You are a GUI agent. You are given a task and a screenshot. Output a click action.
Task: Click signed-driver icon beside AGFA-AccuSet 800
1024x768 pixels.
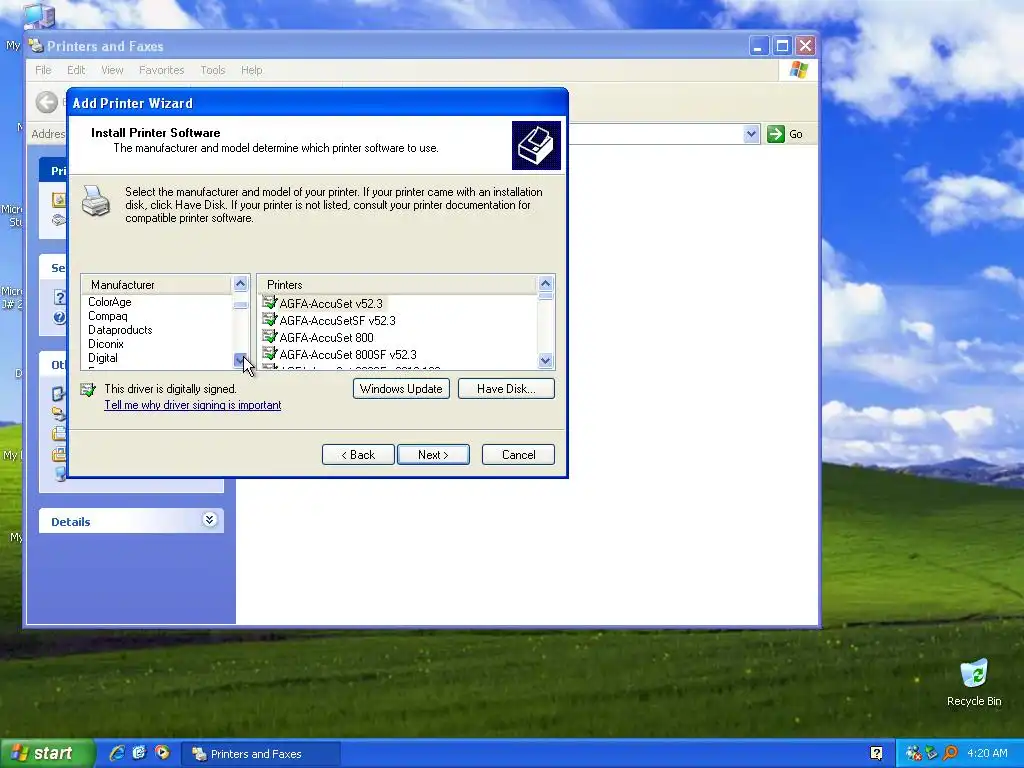tap(269, 336)
